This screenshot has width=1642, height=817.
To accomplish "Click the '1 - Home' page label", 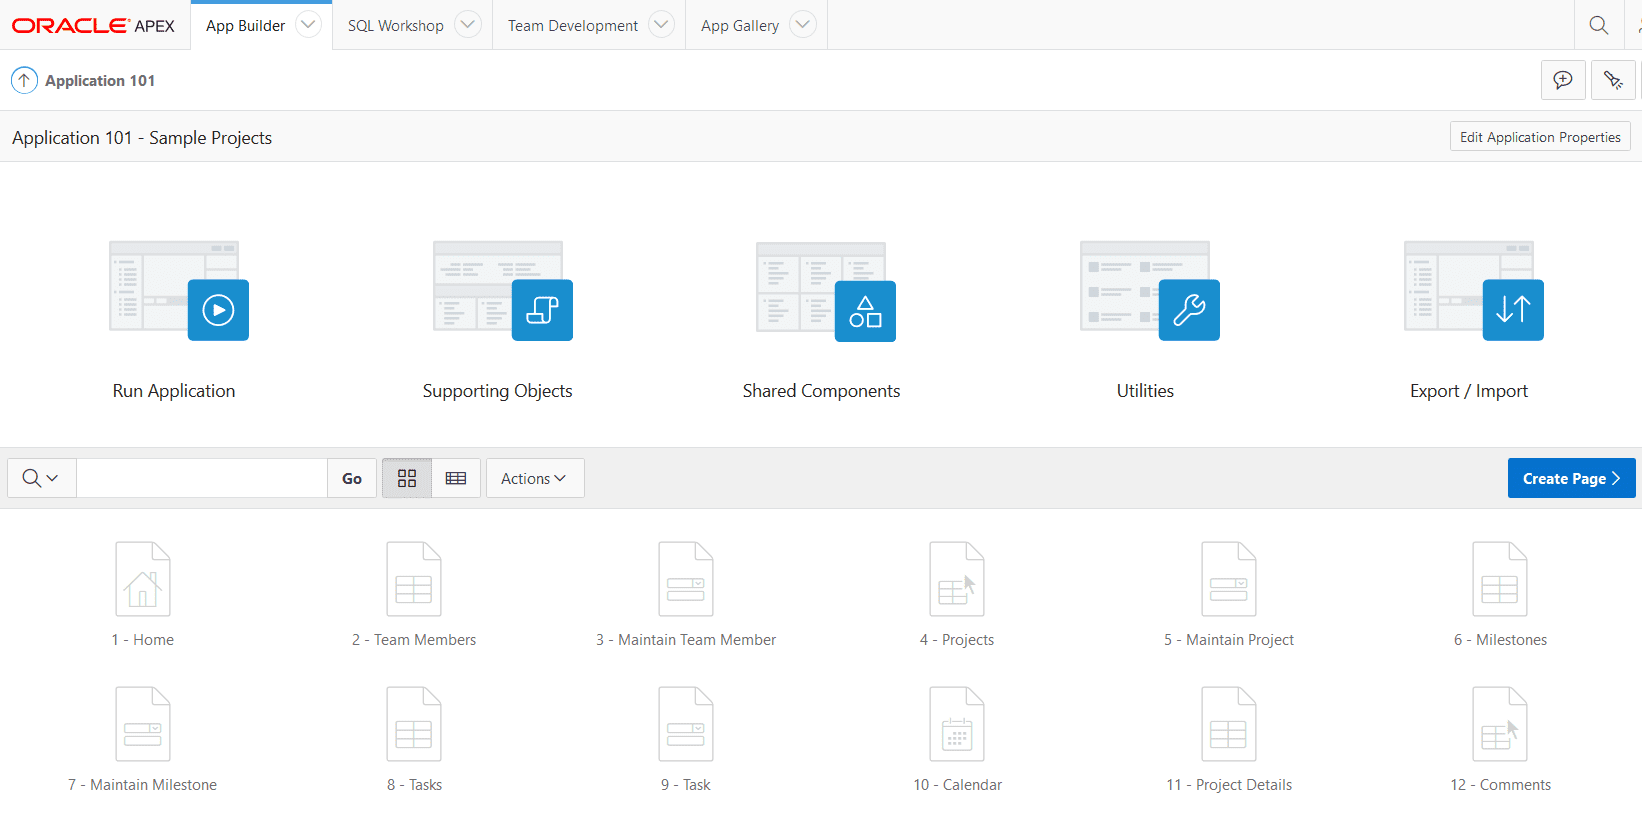I will pyautogui.click(x=143, y=640).
